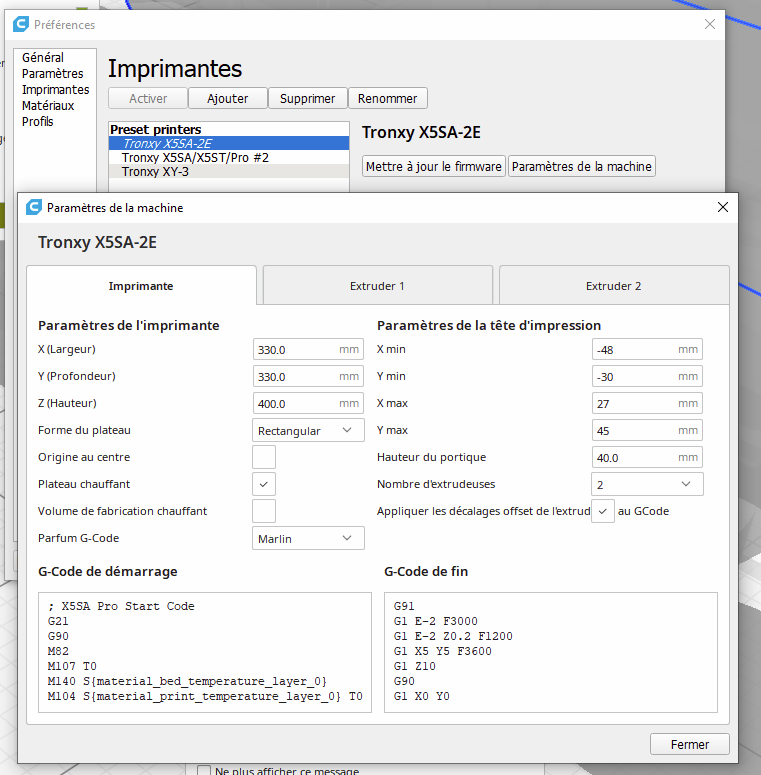Click the Fermer button

coord(690,744)
